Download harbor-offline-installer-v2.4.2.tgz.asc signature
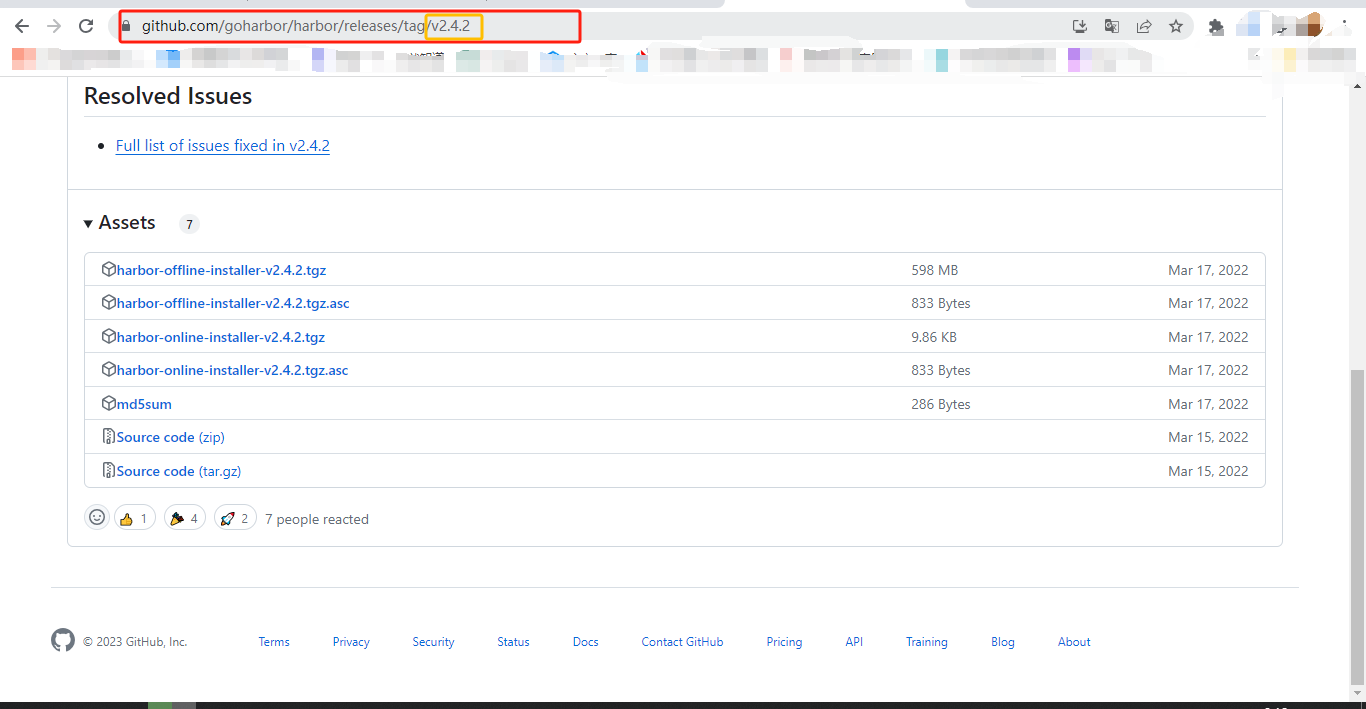 (233, 303)
